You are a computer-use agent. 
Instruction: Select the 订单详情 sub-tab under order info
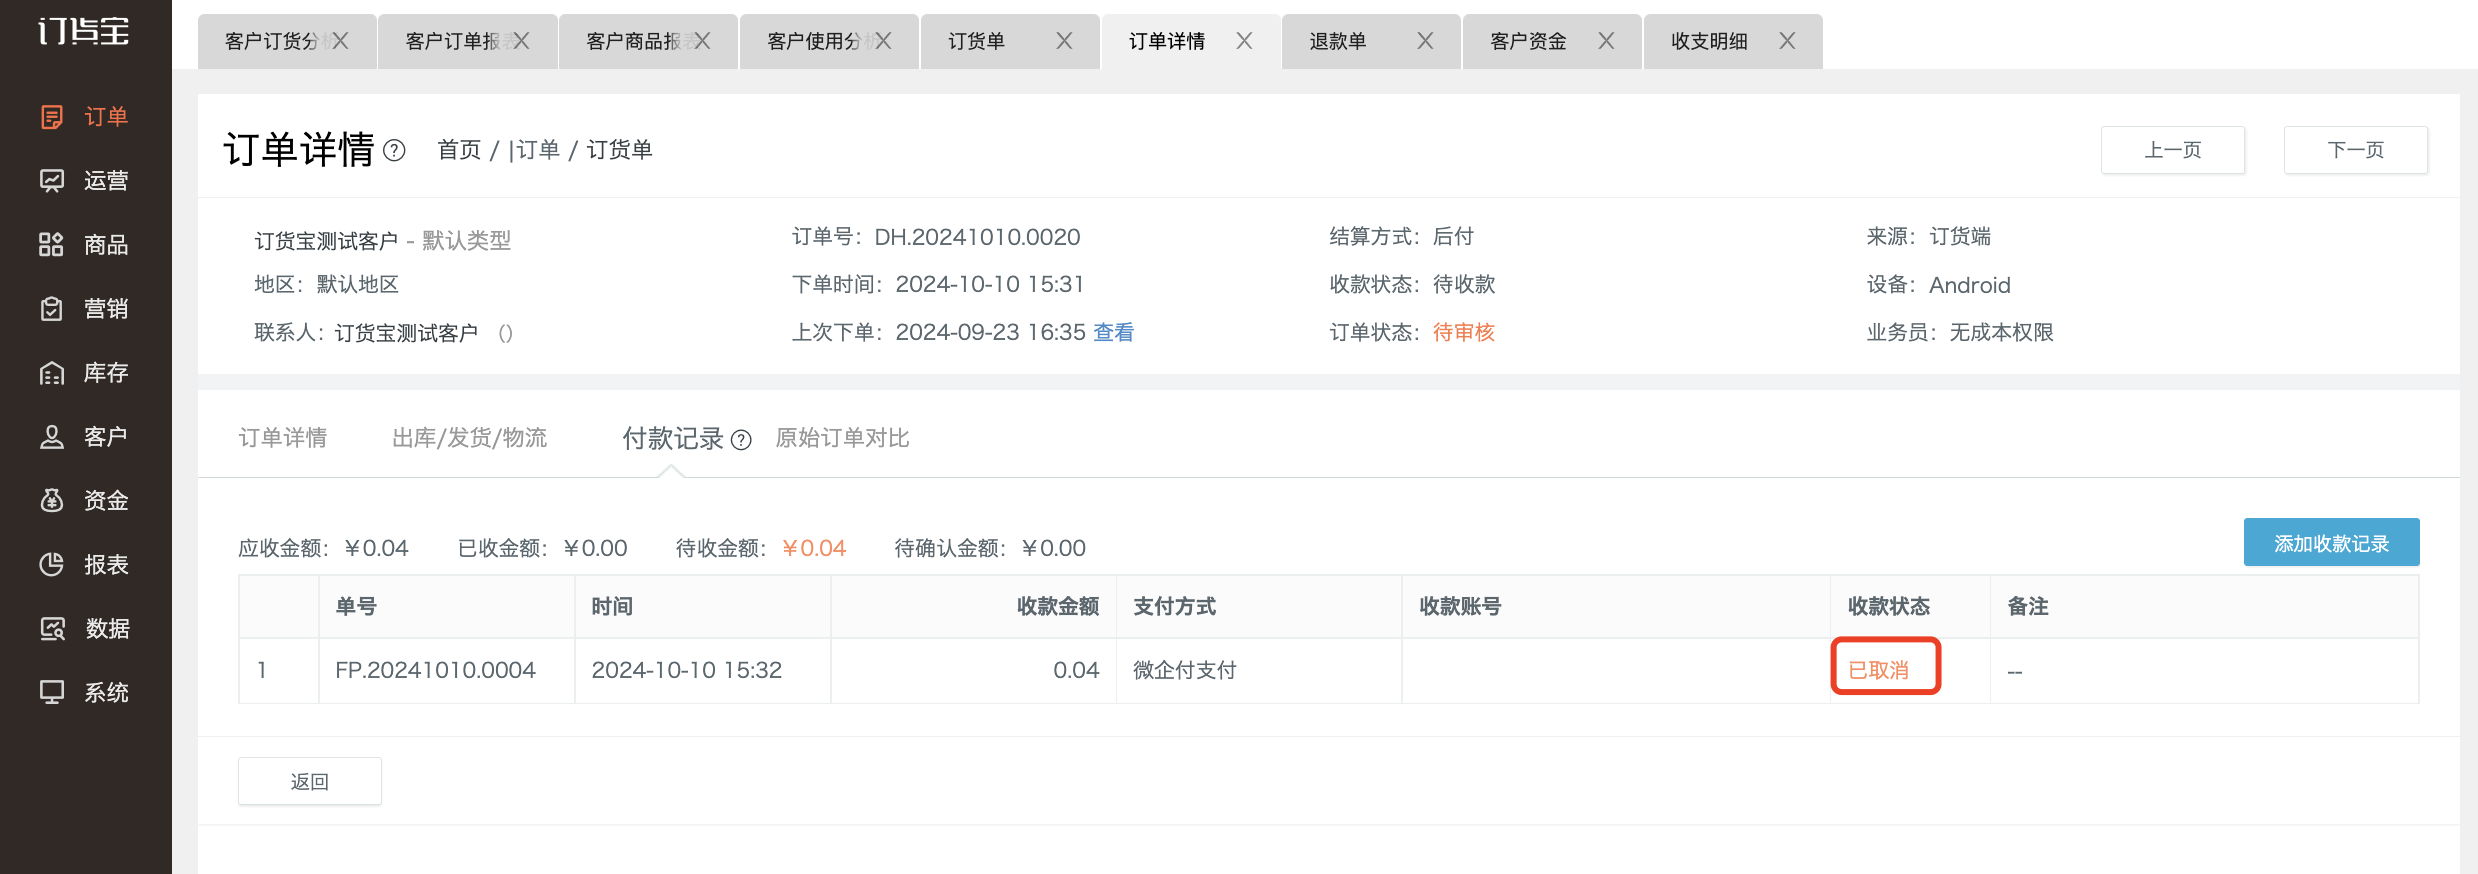[x=283, y=438]
